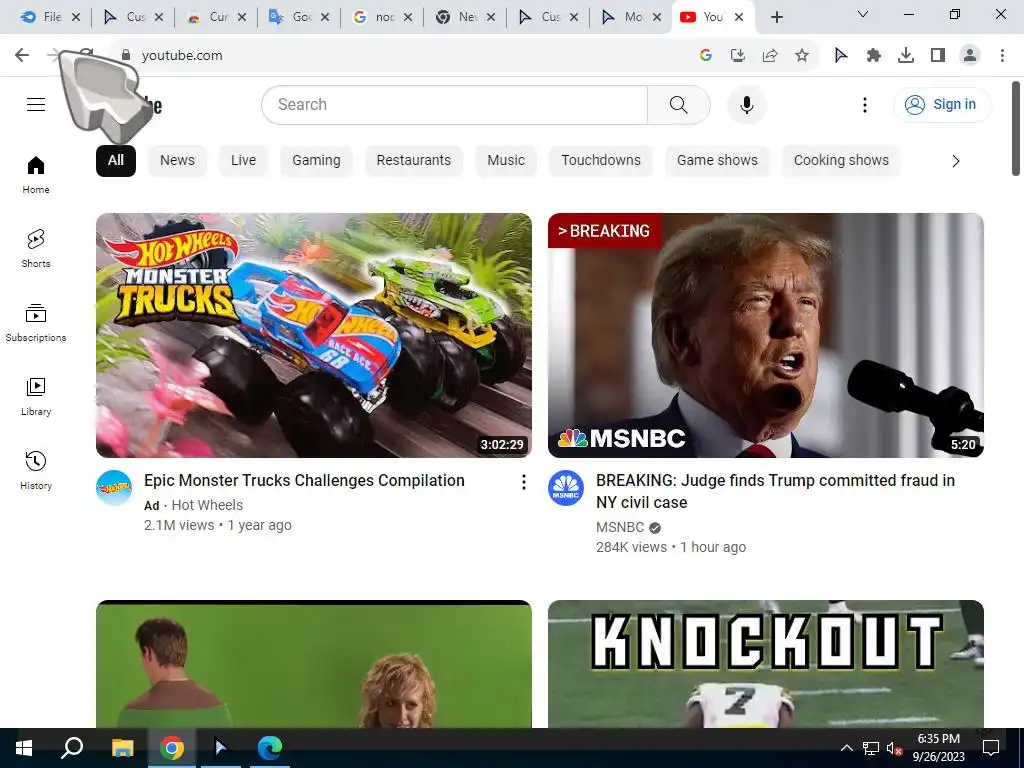
Task: Click the 6:35 PM taskbar clock
Action: point(938,748)
